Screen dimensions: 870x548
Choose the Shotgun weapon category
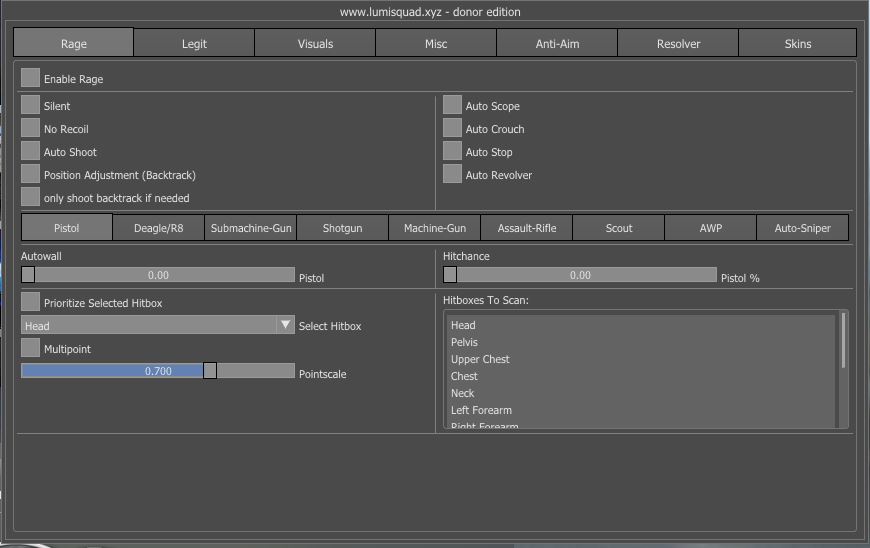[x=342, y=228]
